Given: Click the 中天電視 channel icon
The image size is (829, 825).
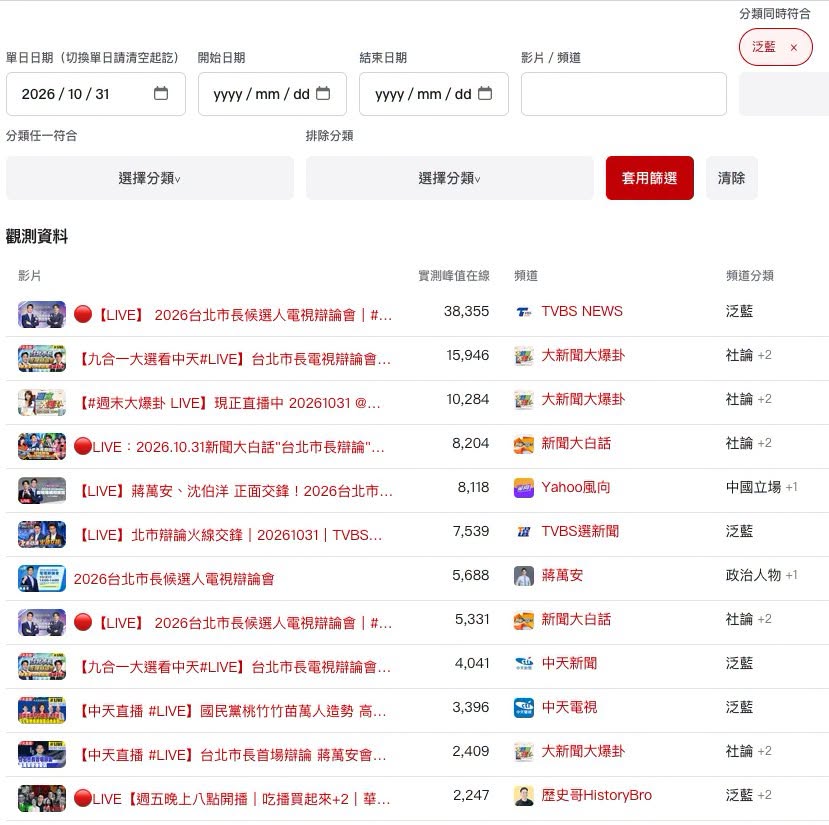Looking at the screenshot, I should (523, 708).
